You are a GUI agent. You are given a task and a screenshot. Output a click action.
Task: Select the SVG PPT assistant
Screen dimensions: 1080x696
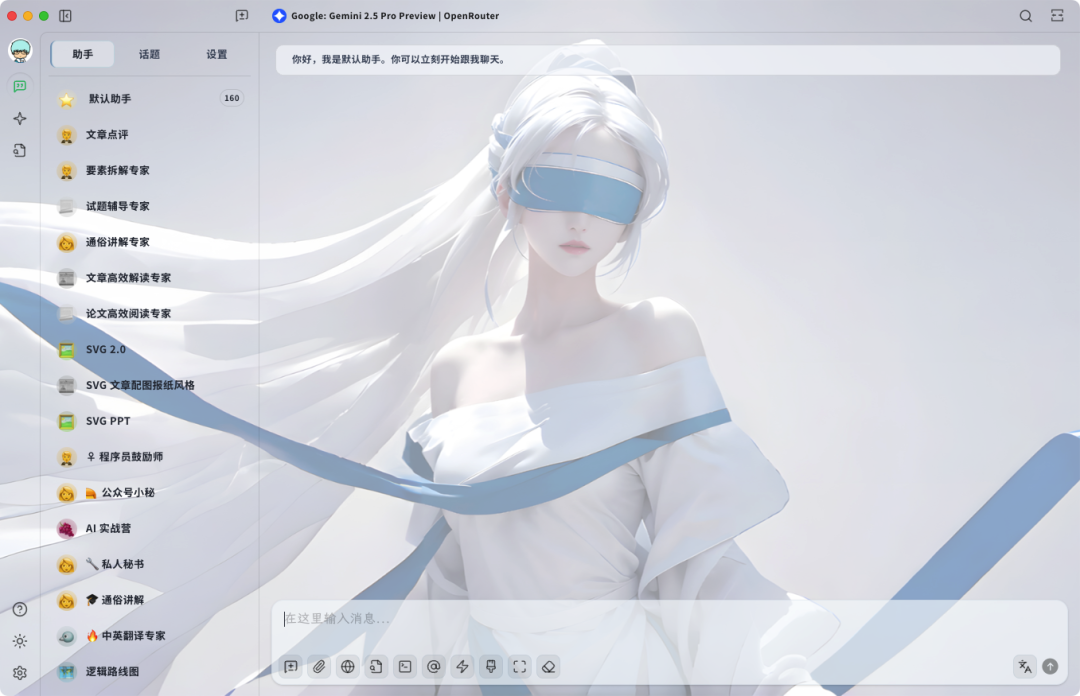click(x=112, y=421)
